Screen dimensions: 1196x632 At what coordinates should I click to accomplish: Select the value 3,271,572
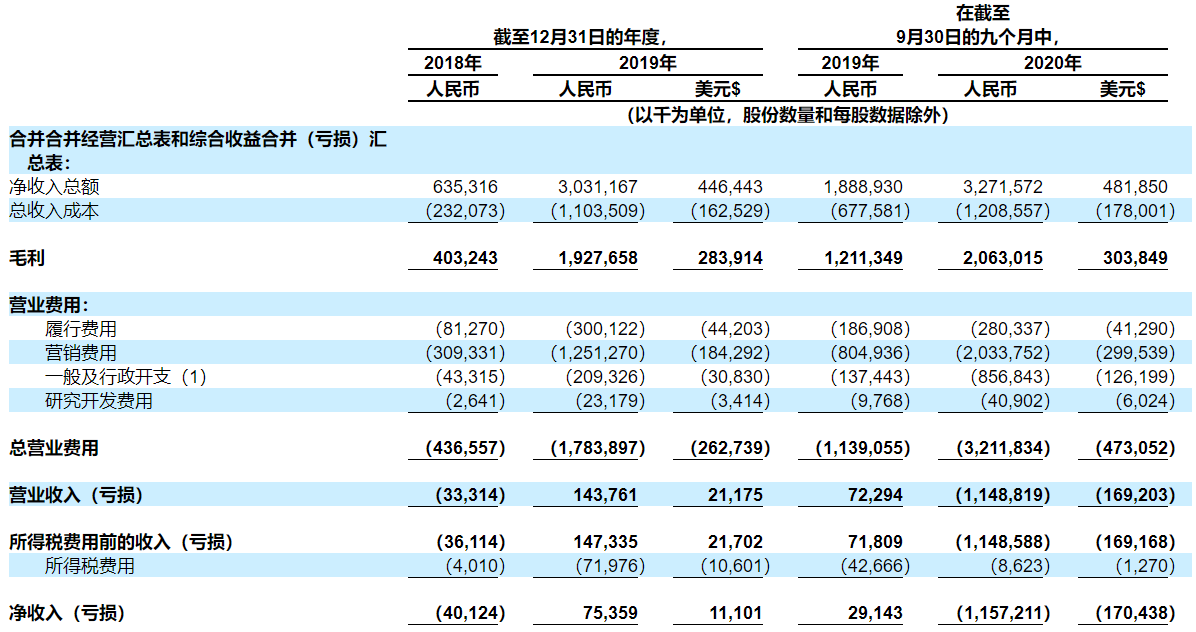[1003, 187]
